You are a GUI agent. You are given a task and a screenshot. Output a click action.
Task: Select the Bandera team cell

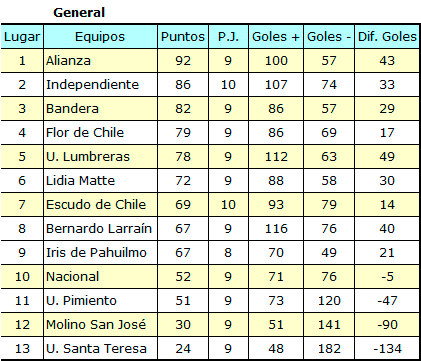pos(100,109)
